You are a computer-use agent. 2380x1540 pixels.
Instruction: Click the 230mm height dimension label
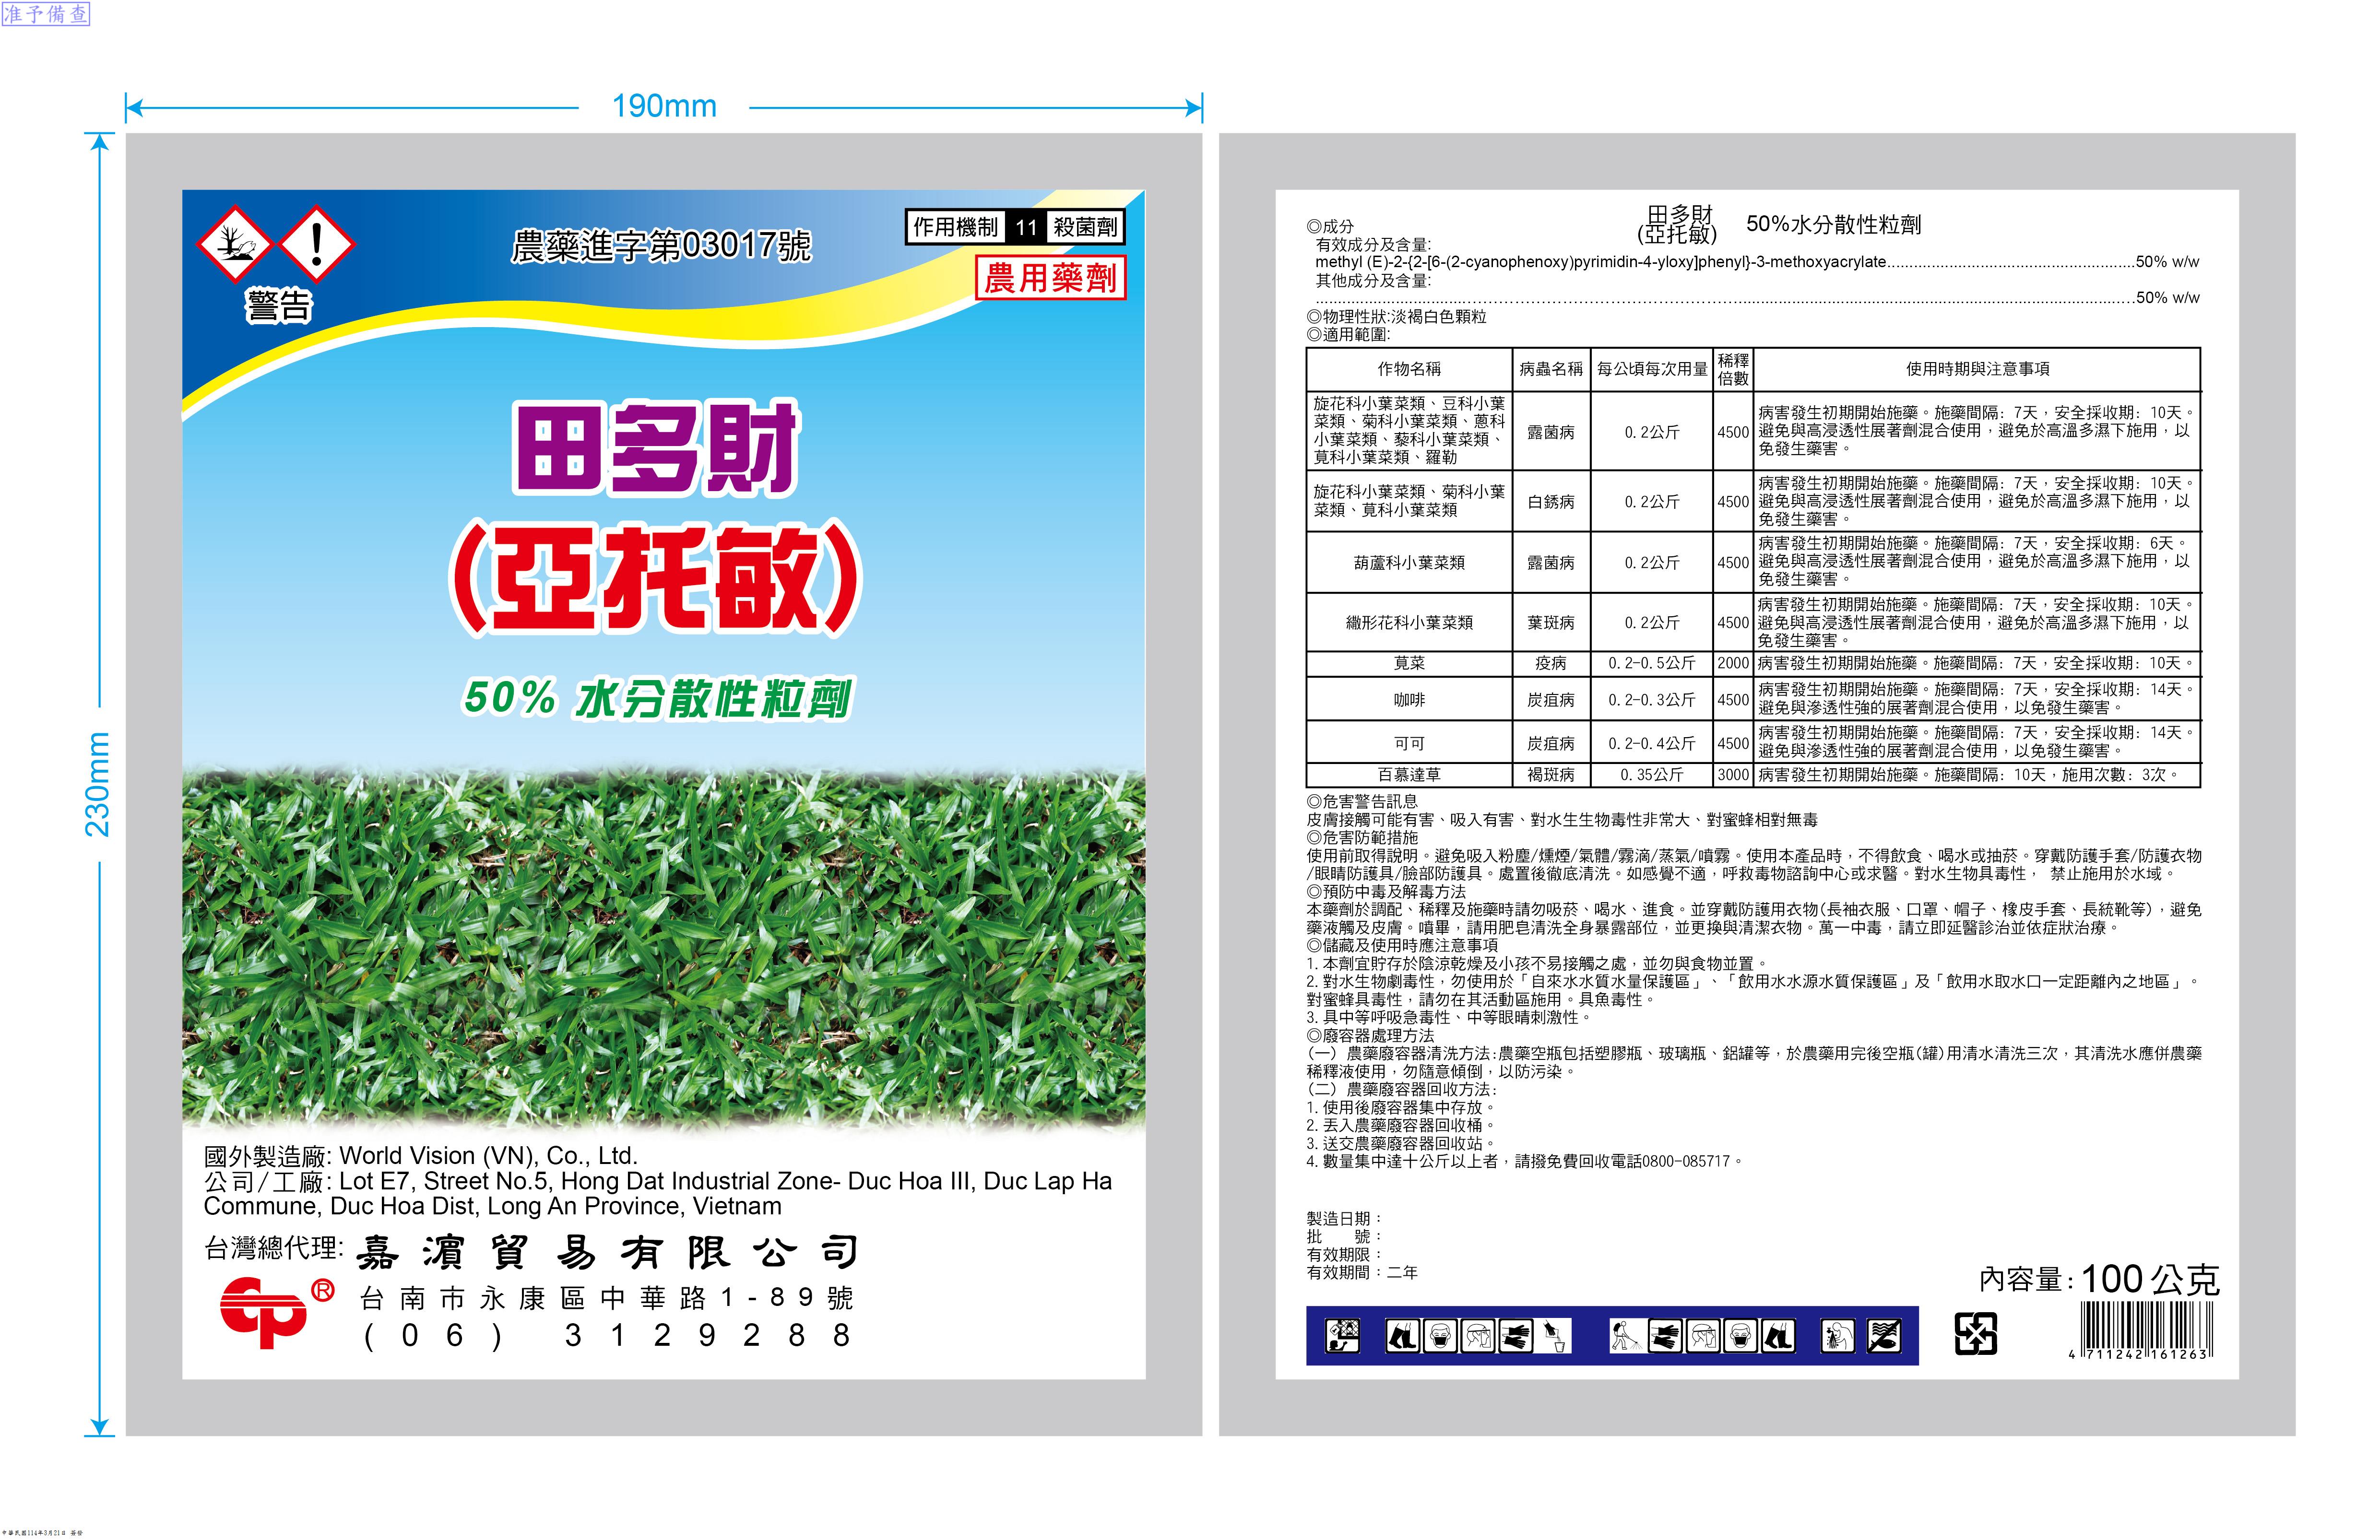(97, 784)
